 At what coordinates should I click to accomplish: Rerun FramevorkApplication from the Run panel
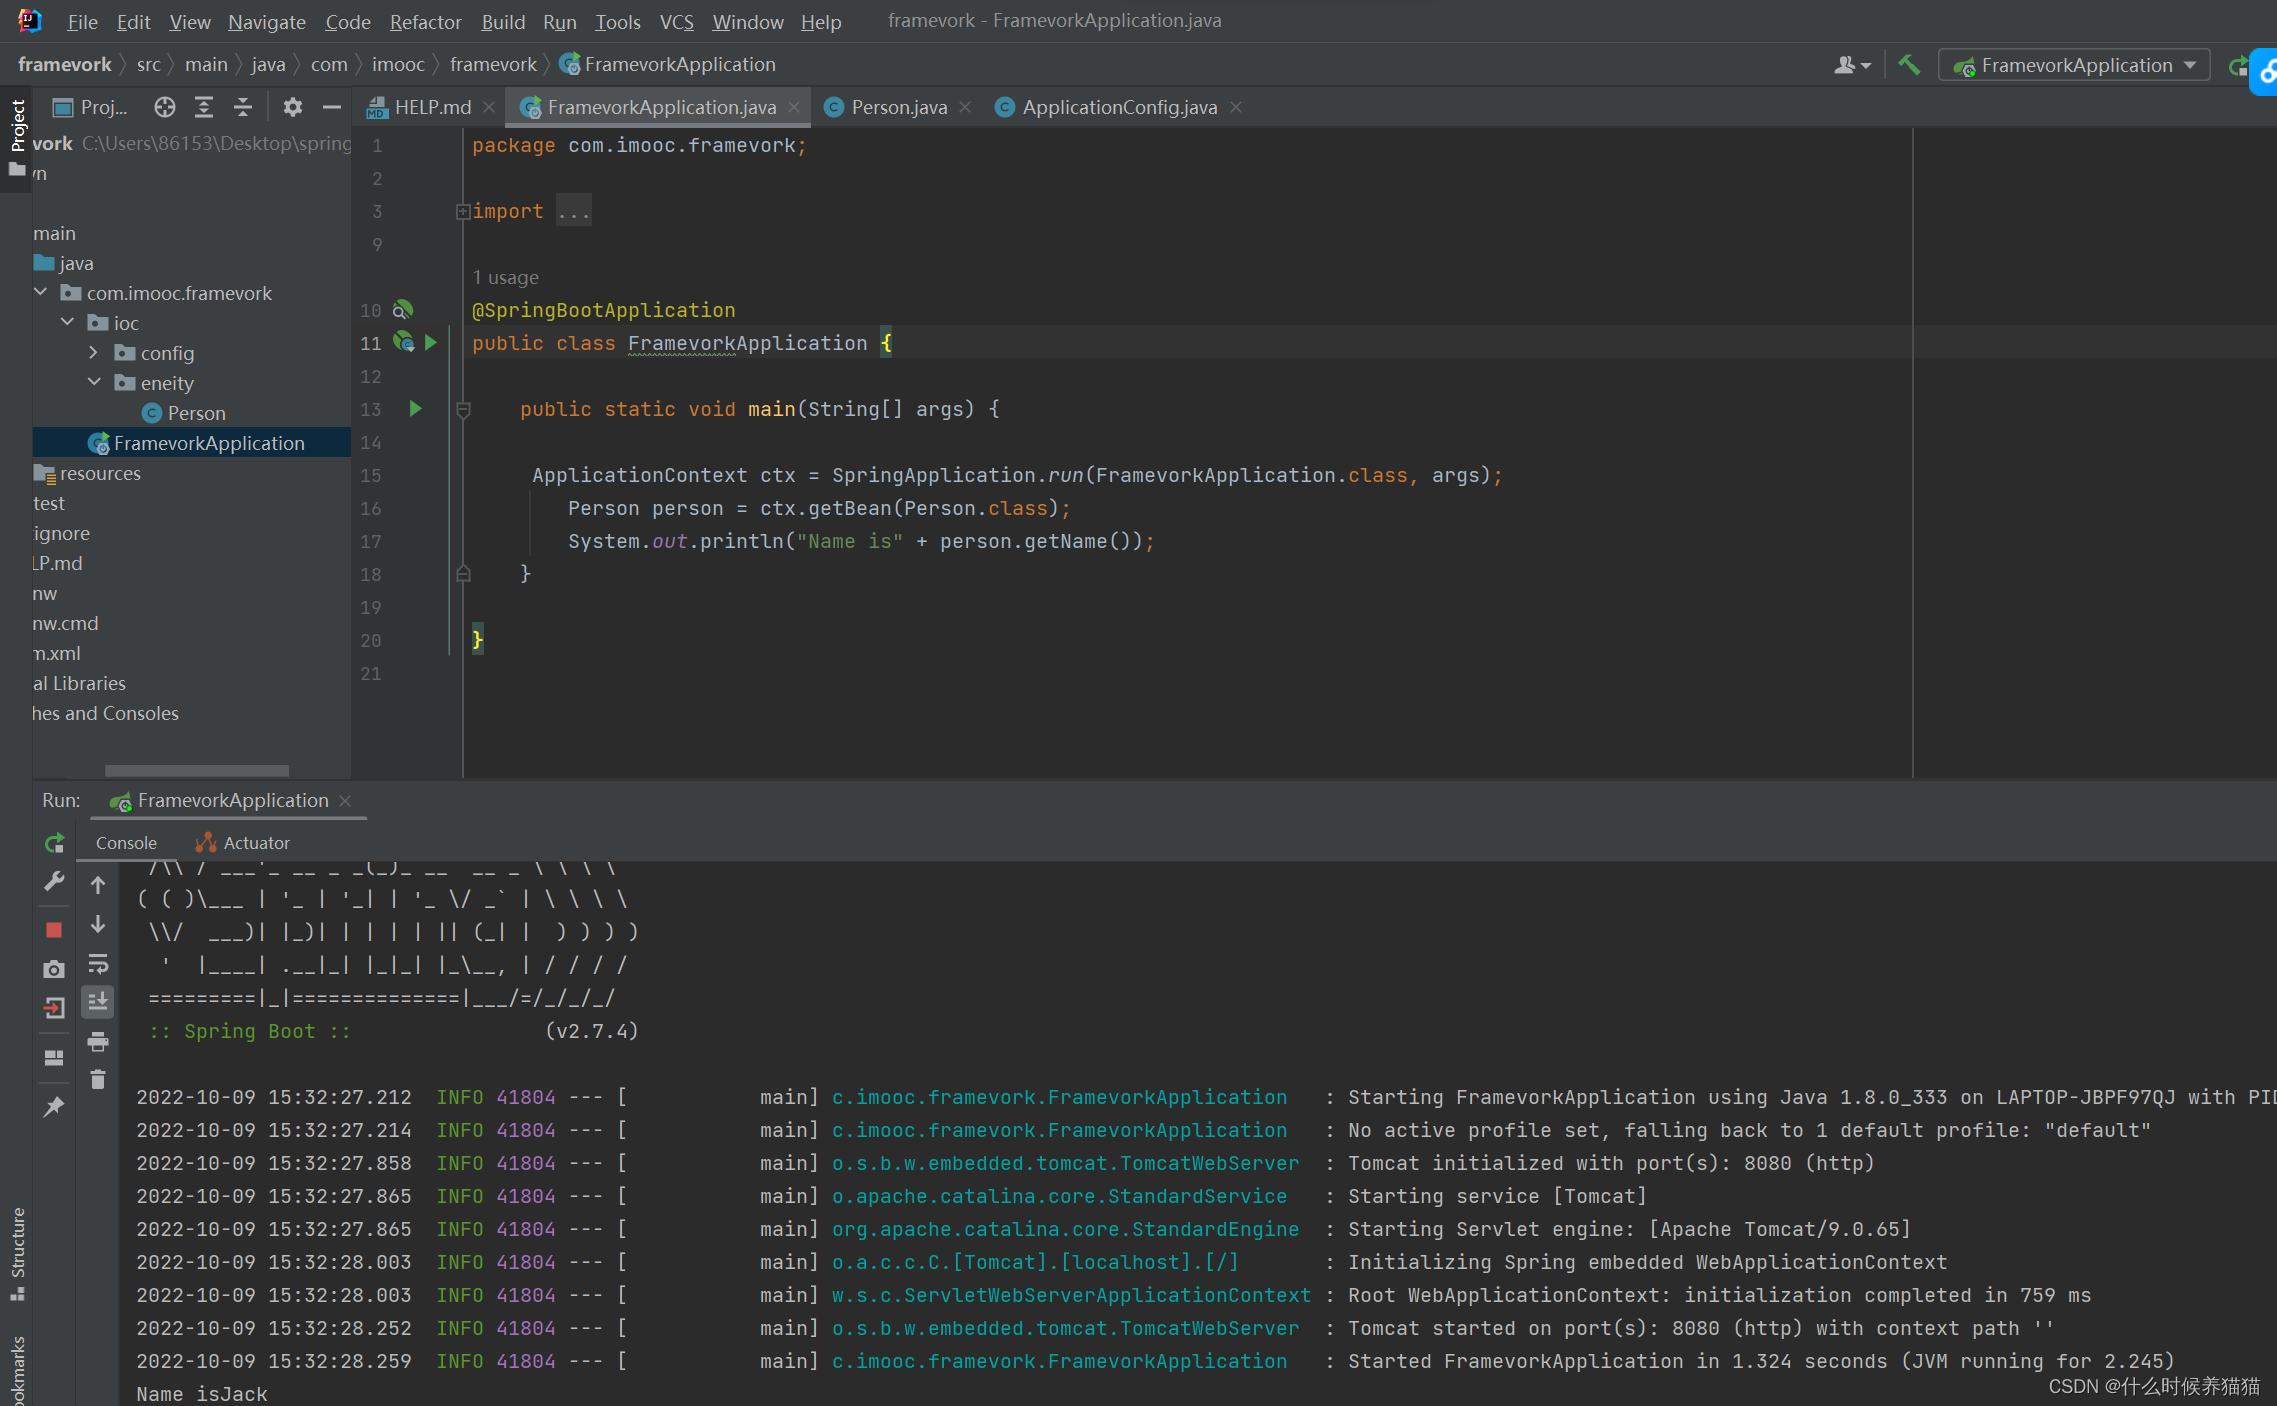click(54, 843)
